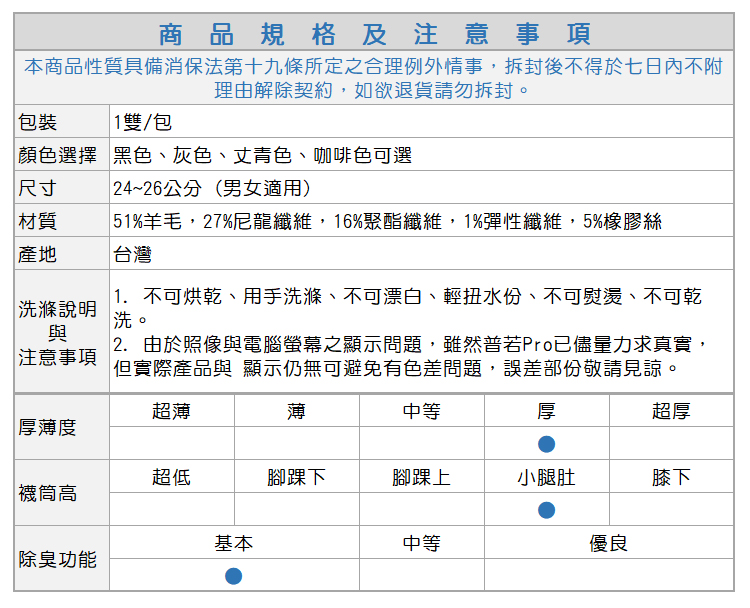Click the 51%羊毛 material composition text
750x608 pixels.
tap(387, 222)
